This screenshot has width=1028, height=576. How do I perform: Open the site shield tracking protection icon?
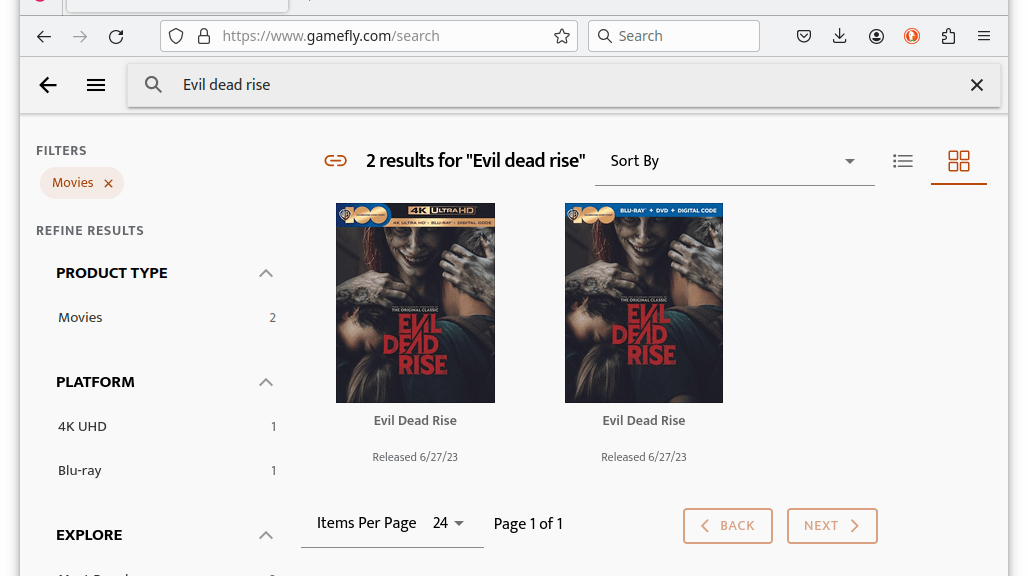click(x=176, y=36)
